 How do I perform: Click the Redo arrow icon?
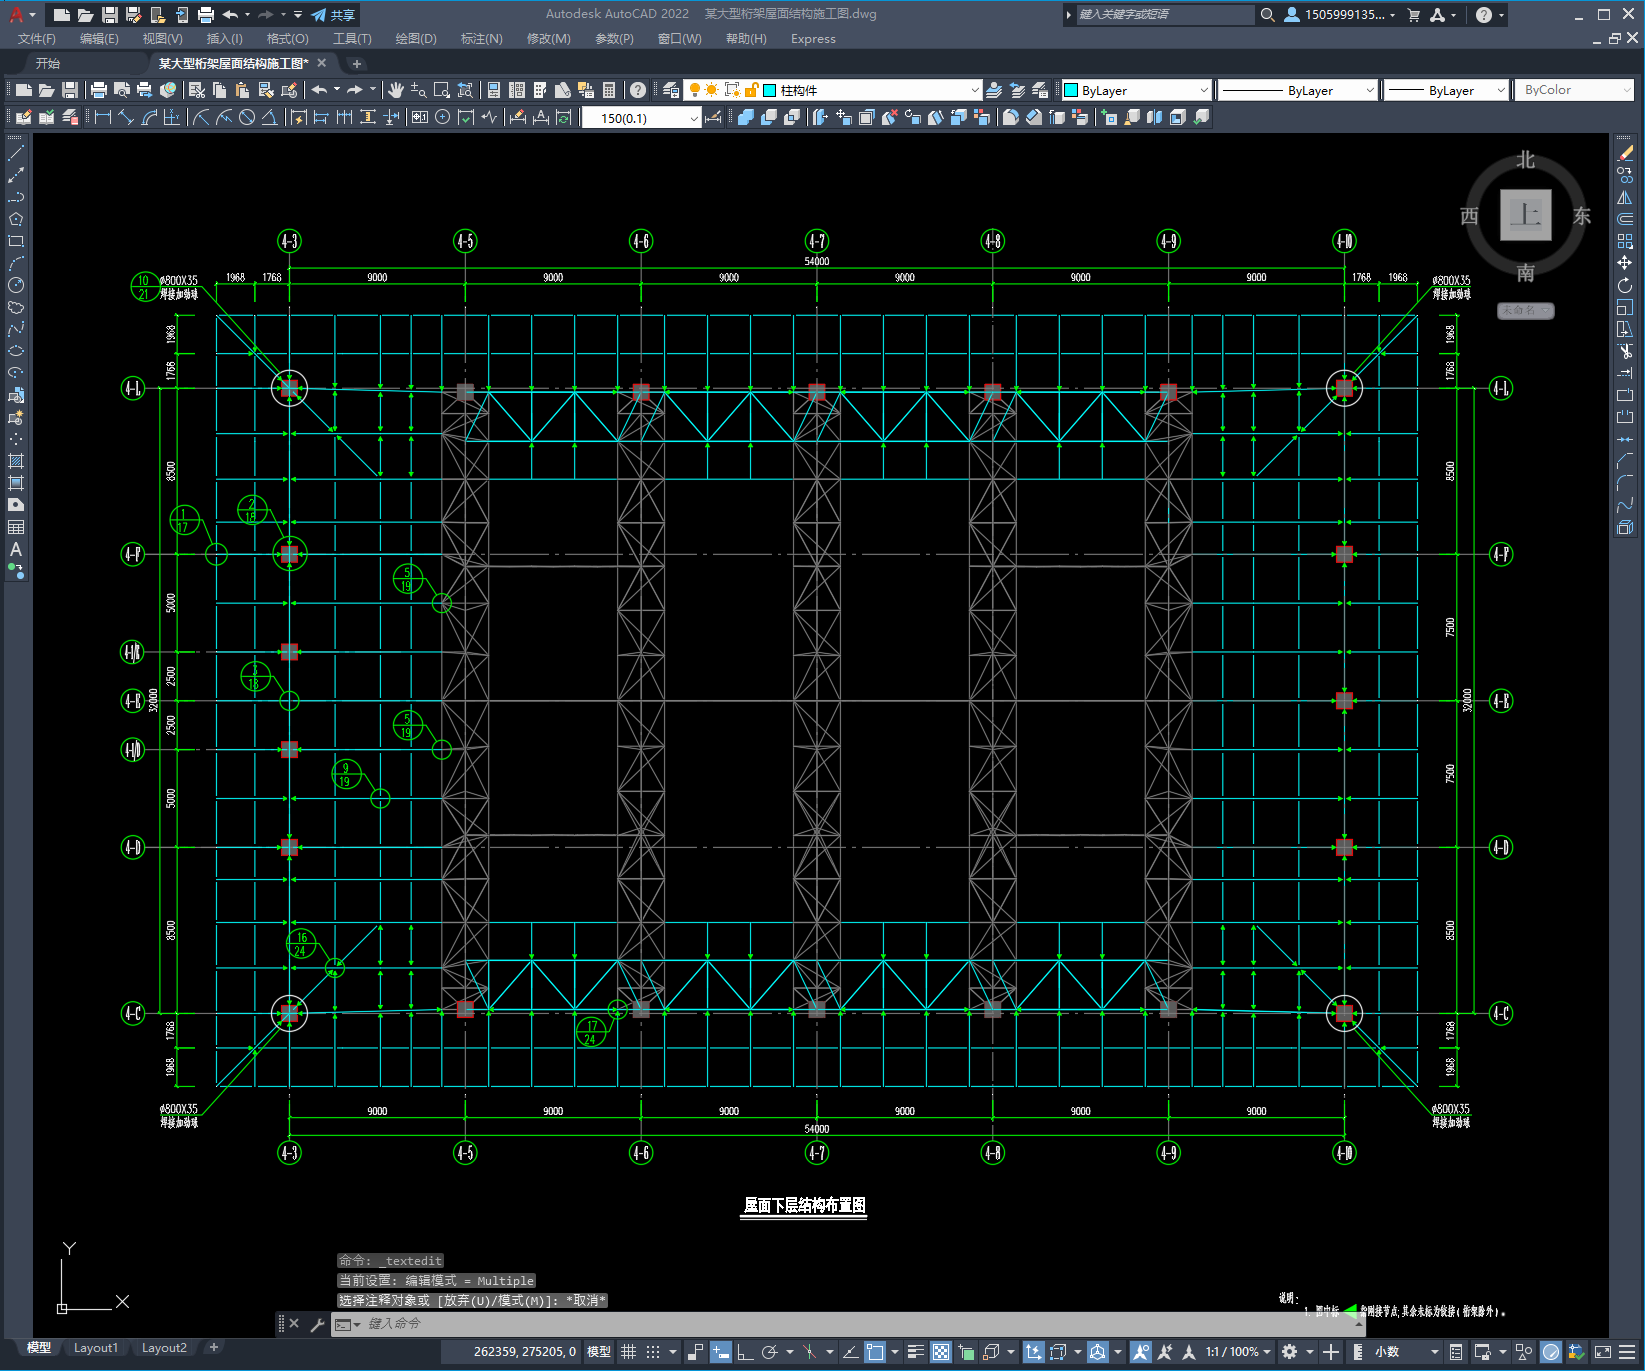[355, 90]
